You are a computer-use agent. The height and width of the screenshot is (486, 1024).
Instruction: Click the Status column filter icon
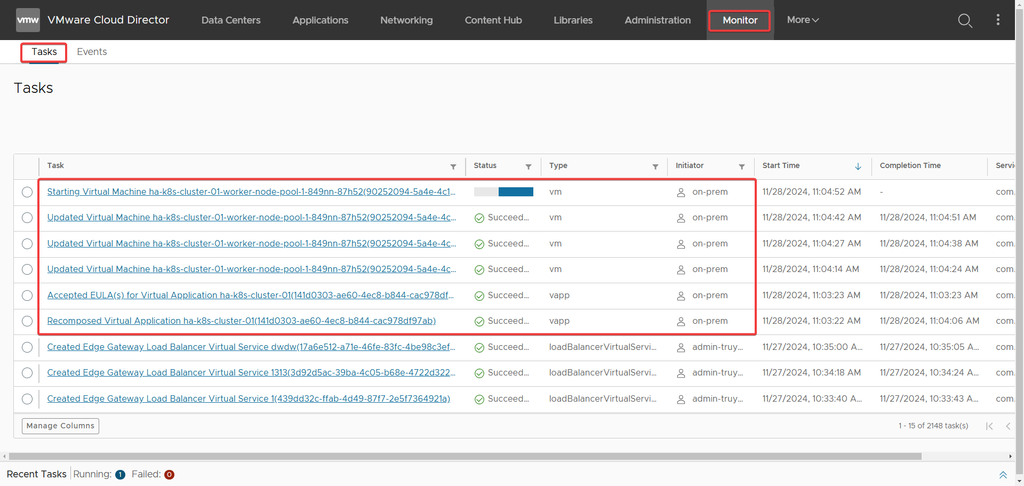point(528,167)
